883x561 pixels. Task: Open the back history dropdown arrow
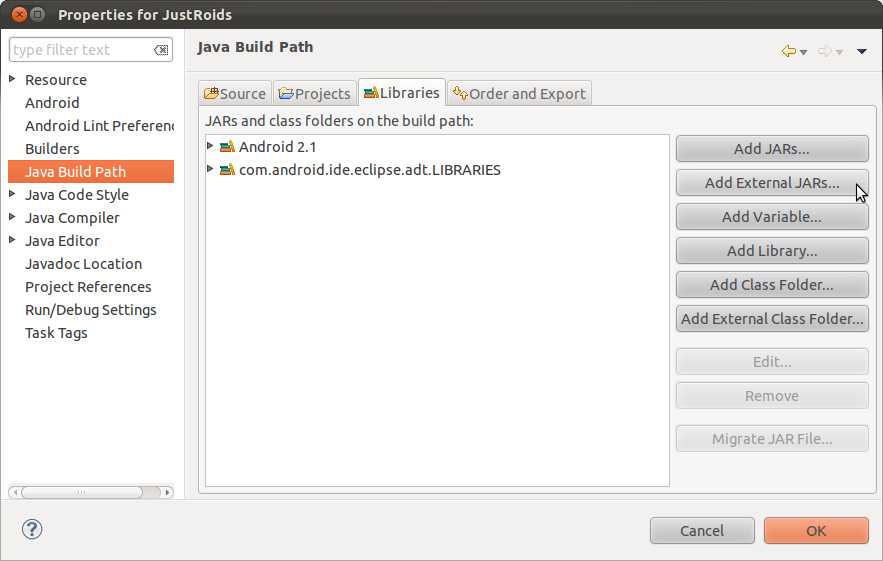click(804, 52)
